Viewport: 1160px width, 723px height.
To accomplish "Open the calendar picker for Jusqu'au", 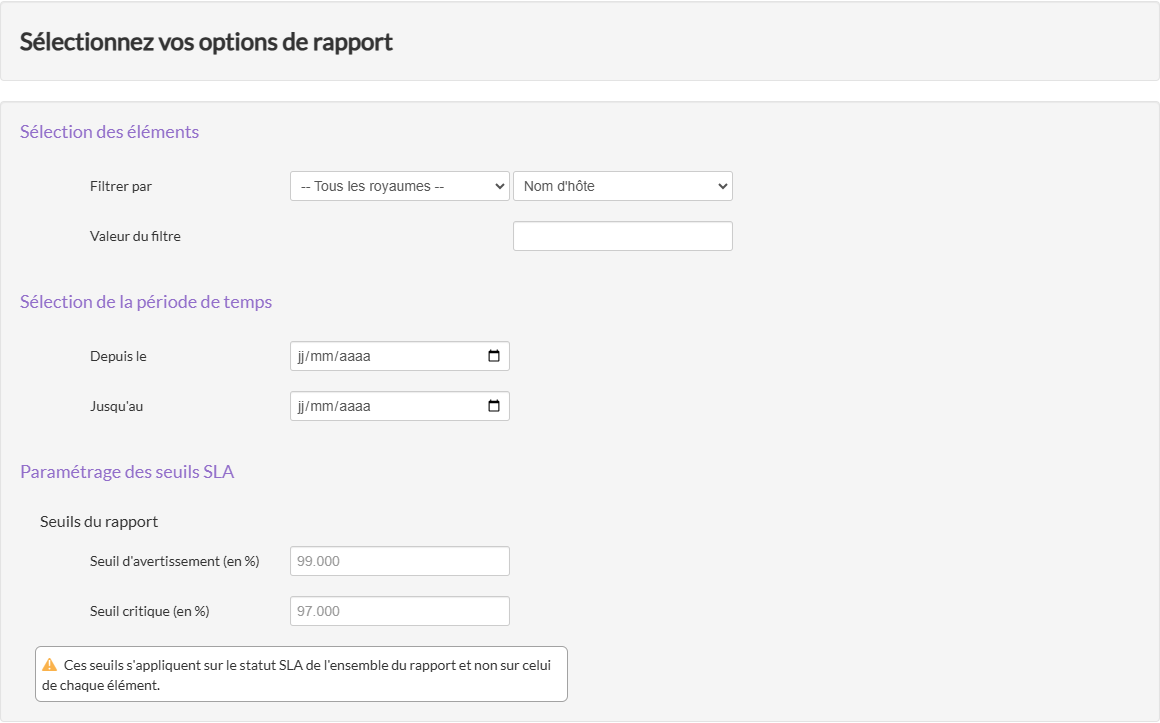I will (493, 406).
